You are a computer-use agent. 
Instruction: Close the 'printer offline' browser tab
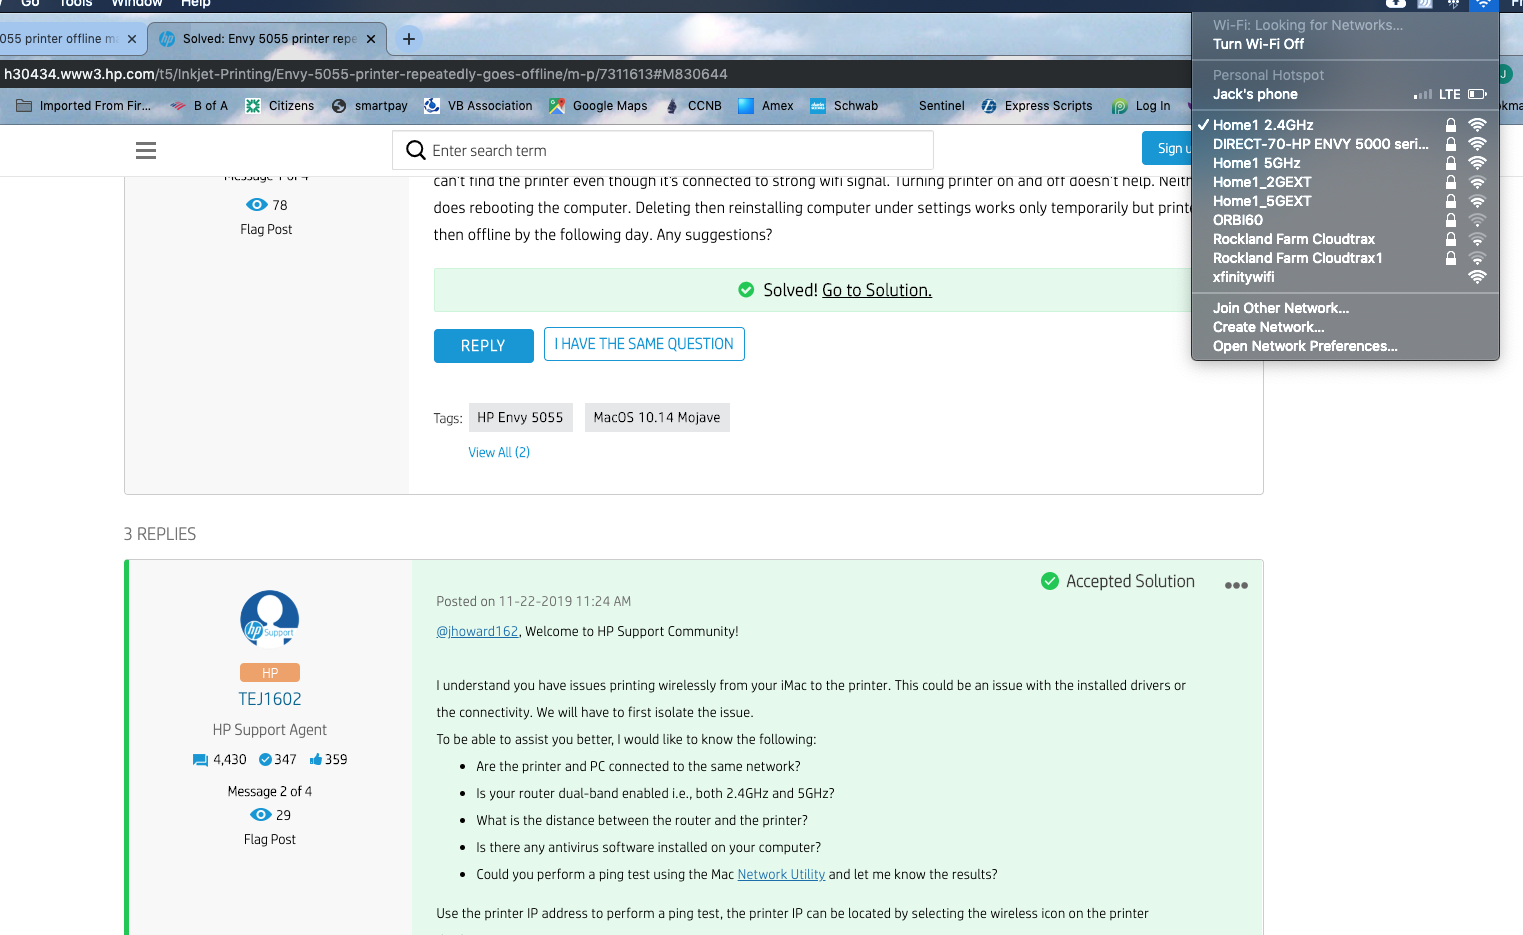pyautogui.click(x=132, y=39)
